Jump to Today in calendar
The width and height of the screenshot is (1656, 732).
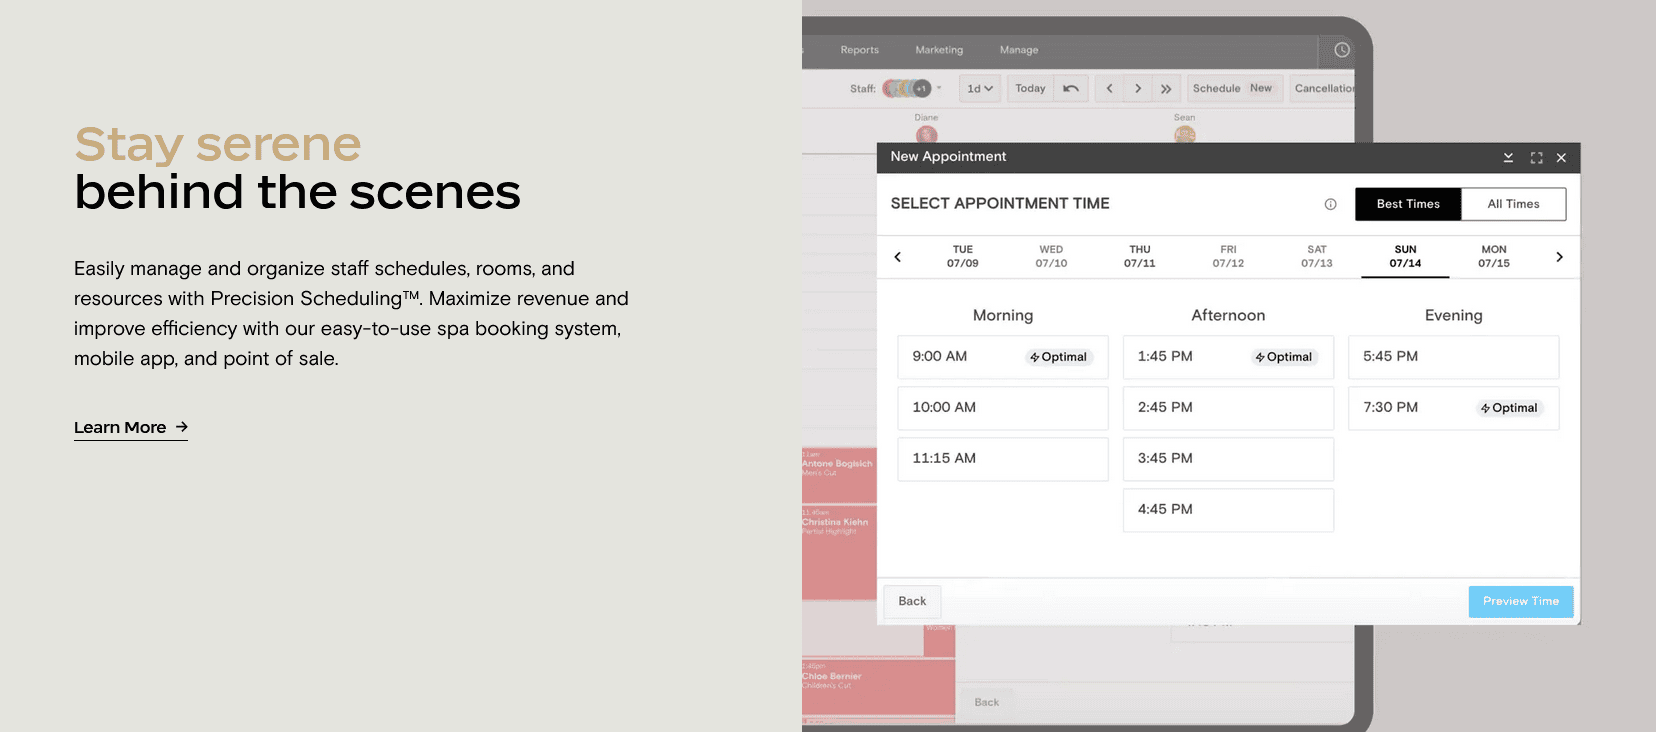(1030, 88)
